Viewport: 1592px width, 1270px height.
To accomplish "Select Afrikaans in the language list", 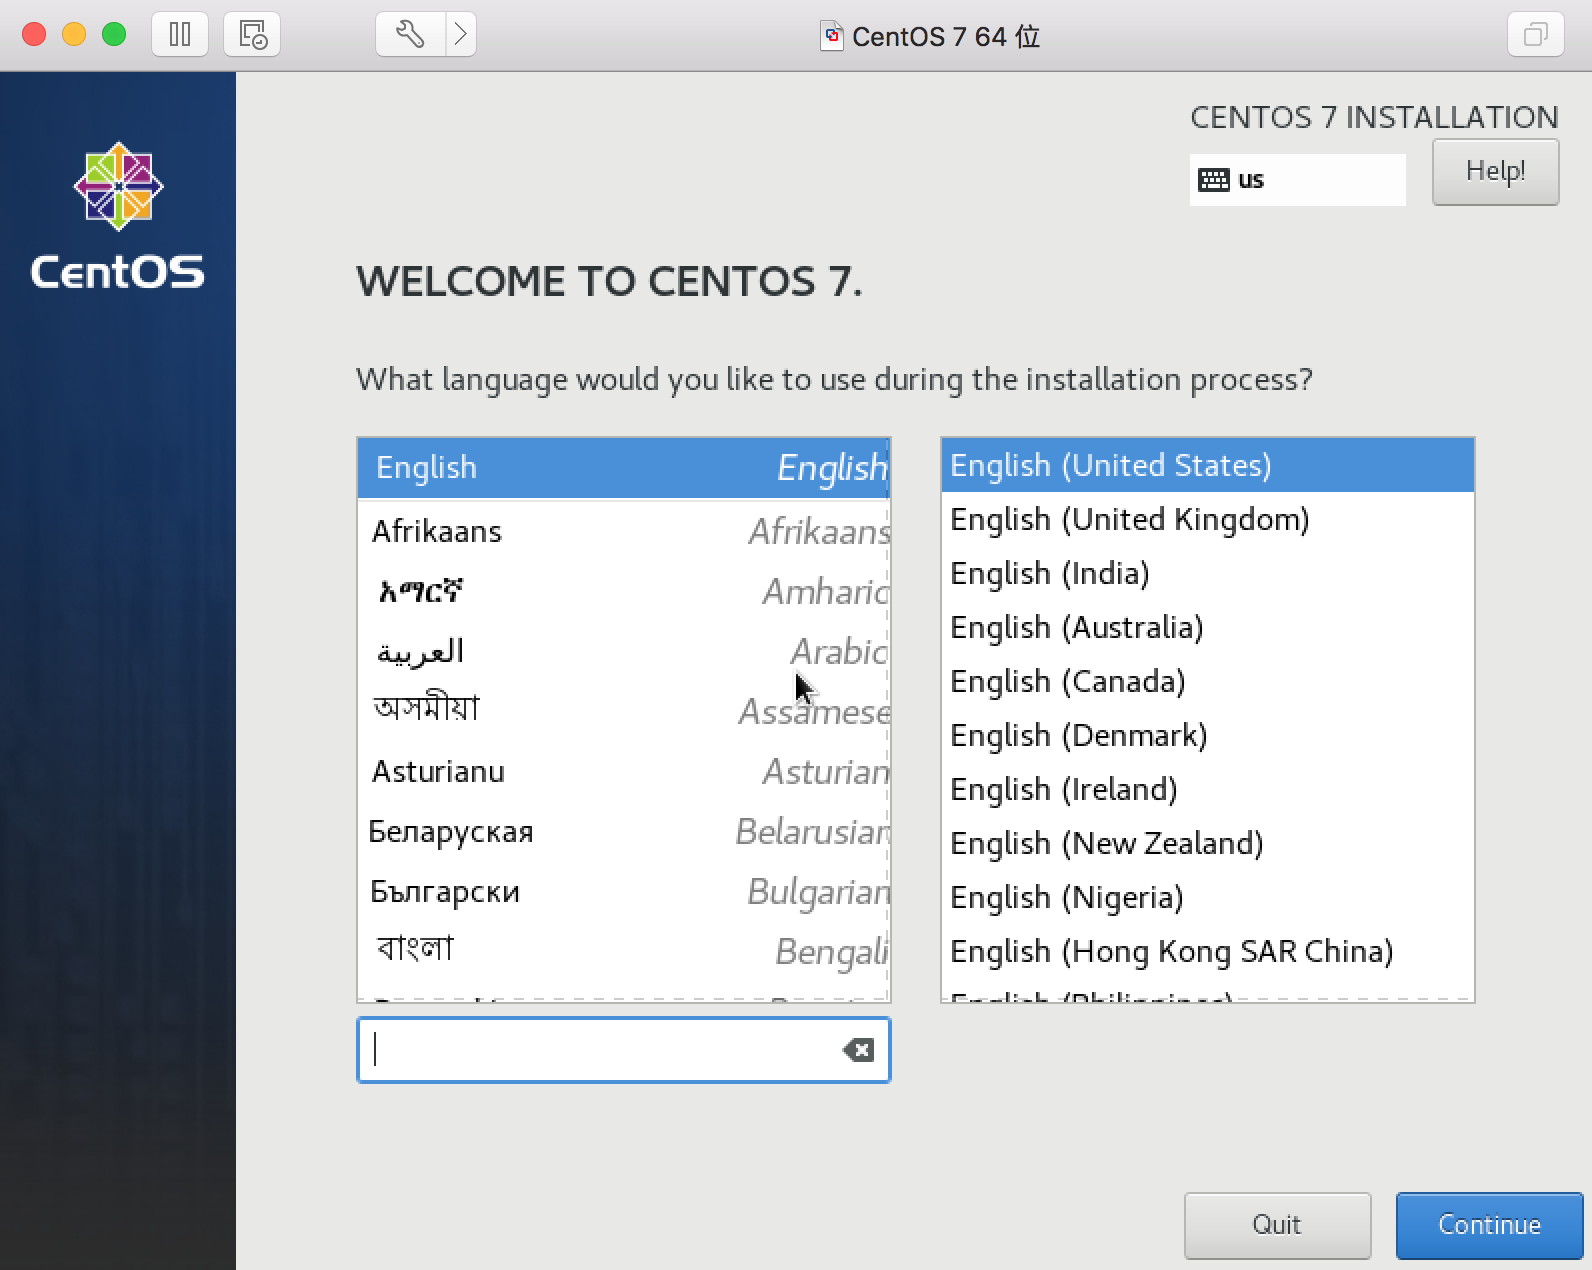I will (623, 531).
